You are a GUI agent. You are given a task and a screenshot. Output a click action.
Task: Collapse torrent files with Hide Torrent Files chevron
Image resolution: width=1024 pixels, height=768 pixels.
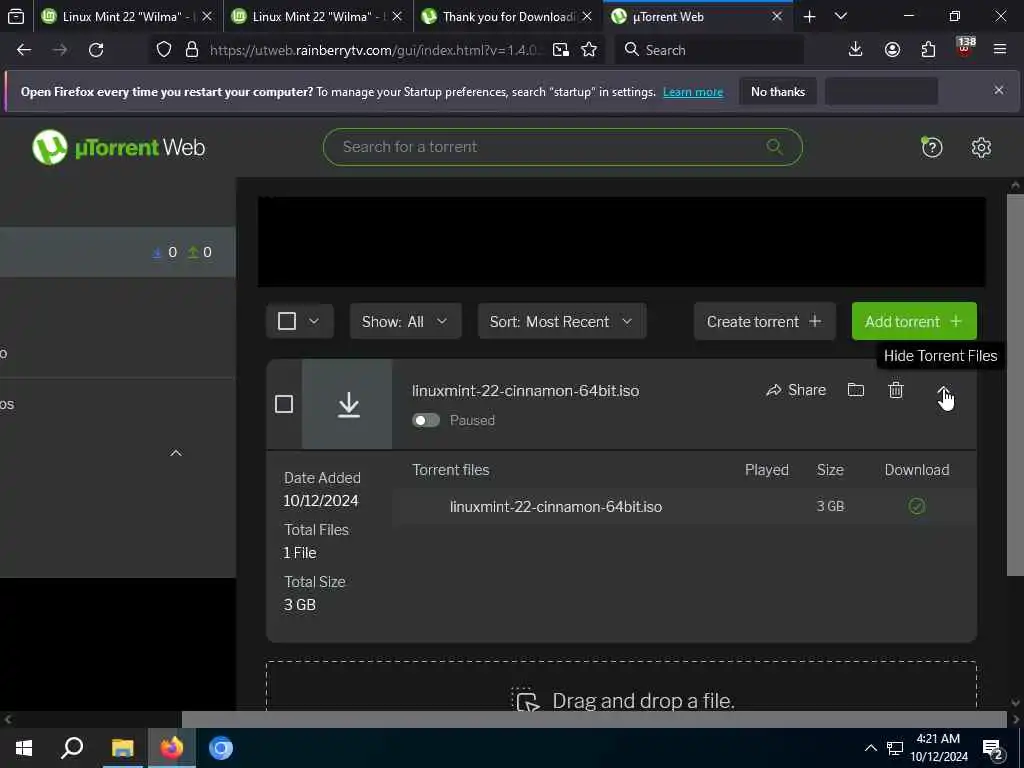coord(944,392)
